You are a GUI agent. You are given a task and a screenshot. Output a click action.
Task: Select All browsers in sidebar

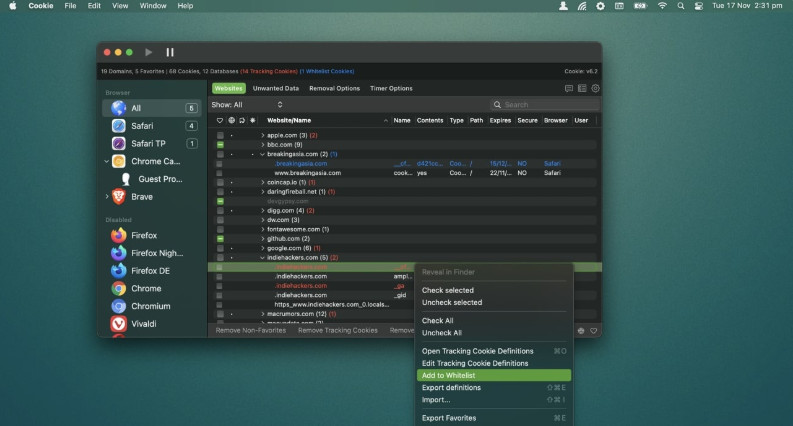pyautogui.click(x=152, y=108)
